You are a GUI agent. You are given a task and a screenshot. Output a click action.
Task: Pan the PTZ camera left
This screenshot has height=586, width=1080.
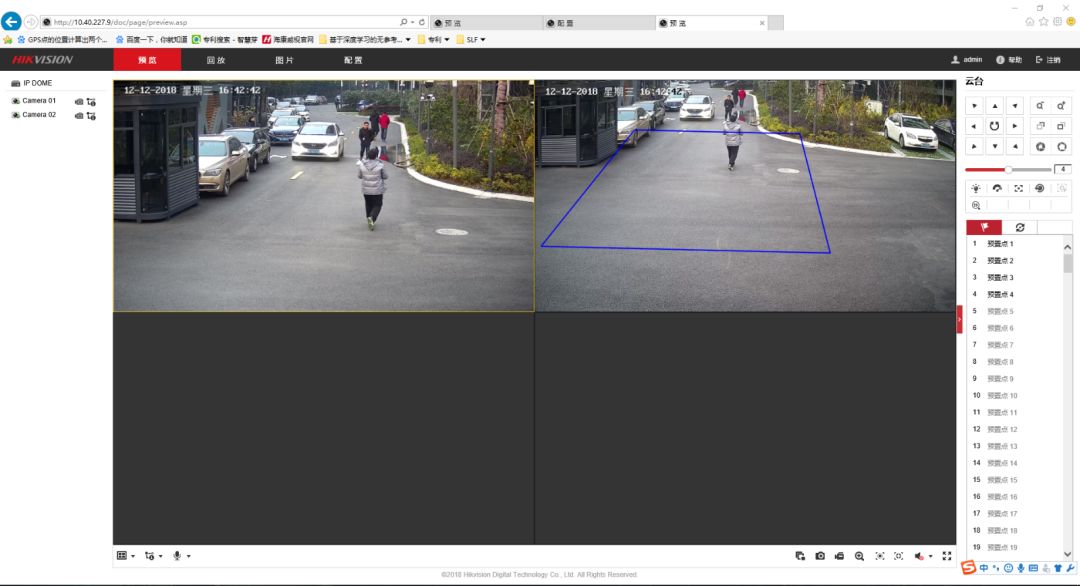[x=974, y=126]
